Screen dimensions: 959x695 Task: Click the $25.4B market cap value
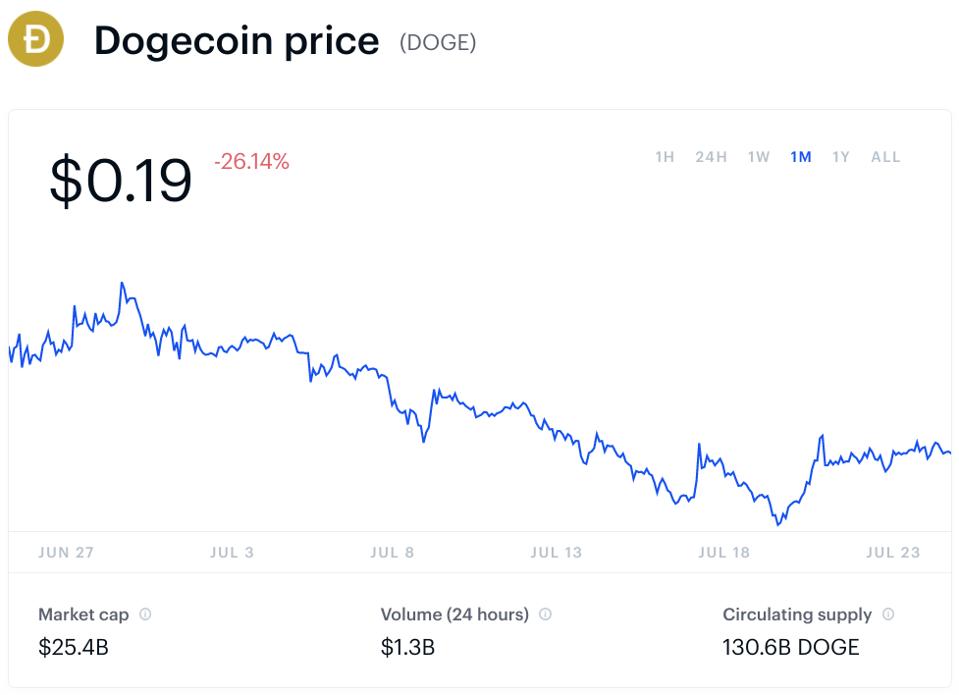click(x=73, y=647)
